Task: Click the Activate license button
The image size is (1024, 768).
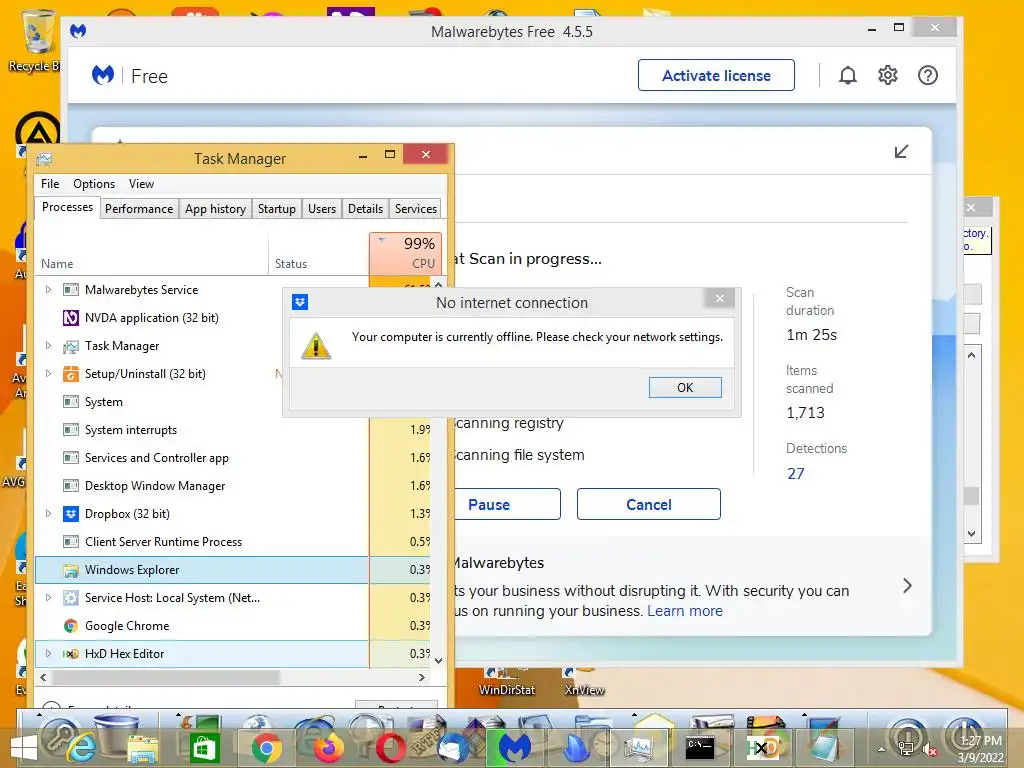Action: tap(716, 76)
